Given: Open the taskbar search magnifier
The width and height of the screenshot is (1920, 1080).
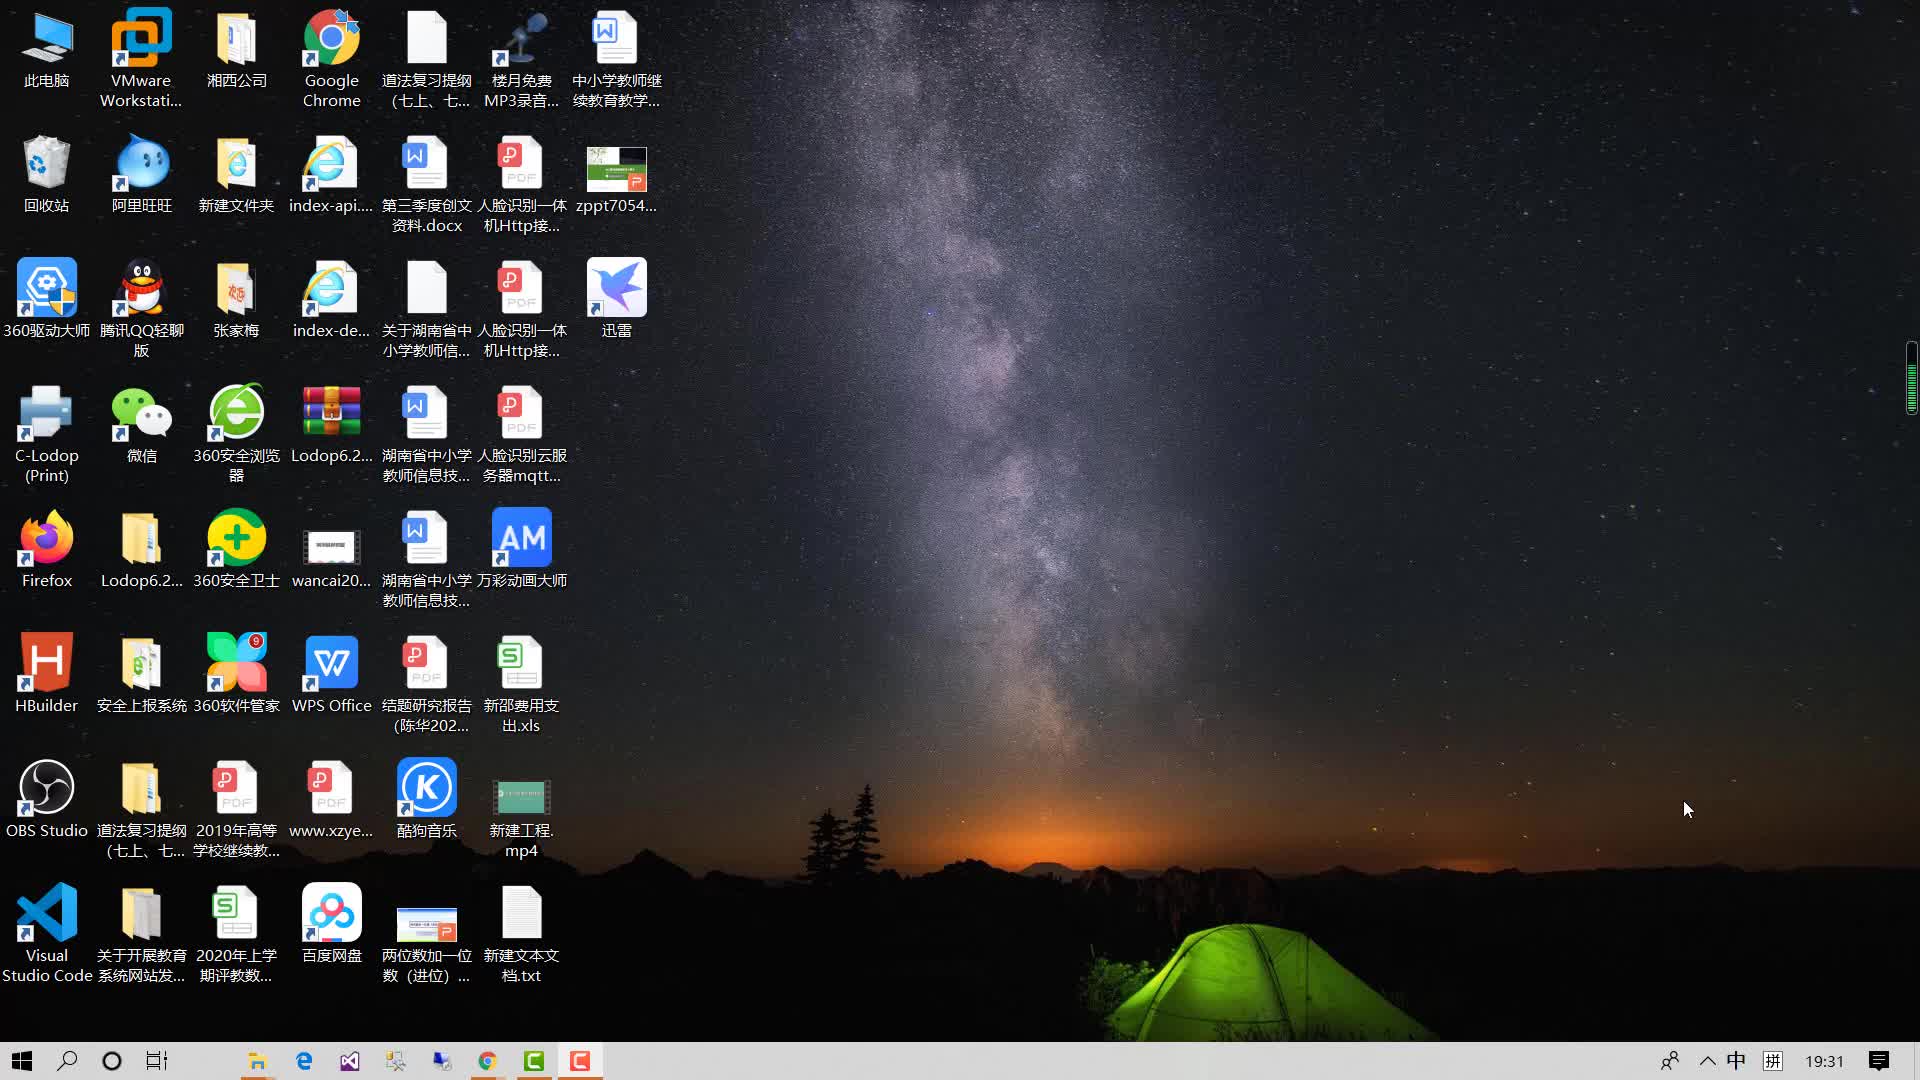Looking at the screenshot, I should [x=67, y=1061].
